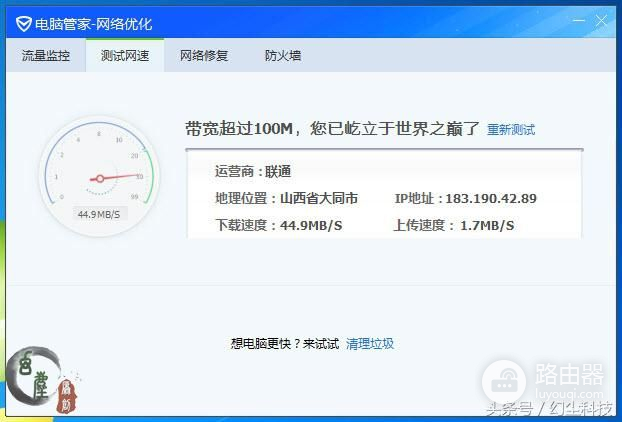Viewport: 622px width, 422px height.
Task: Click the 地理位置 山西省大同市 text
Action: coord(286,199)
